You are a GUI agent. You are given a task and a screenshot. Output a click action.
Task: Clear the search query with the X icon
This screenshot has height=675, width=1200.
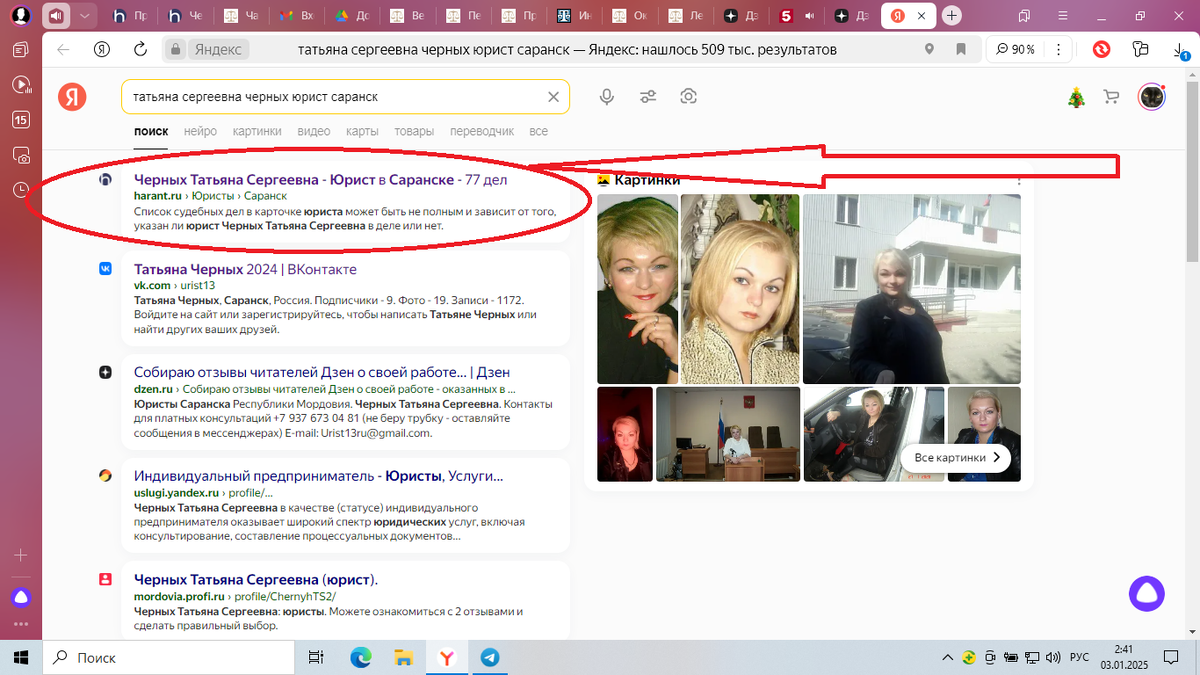(553, 97)
